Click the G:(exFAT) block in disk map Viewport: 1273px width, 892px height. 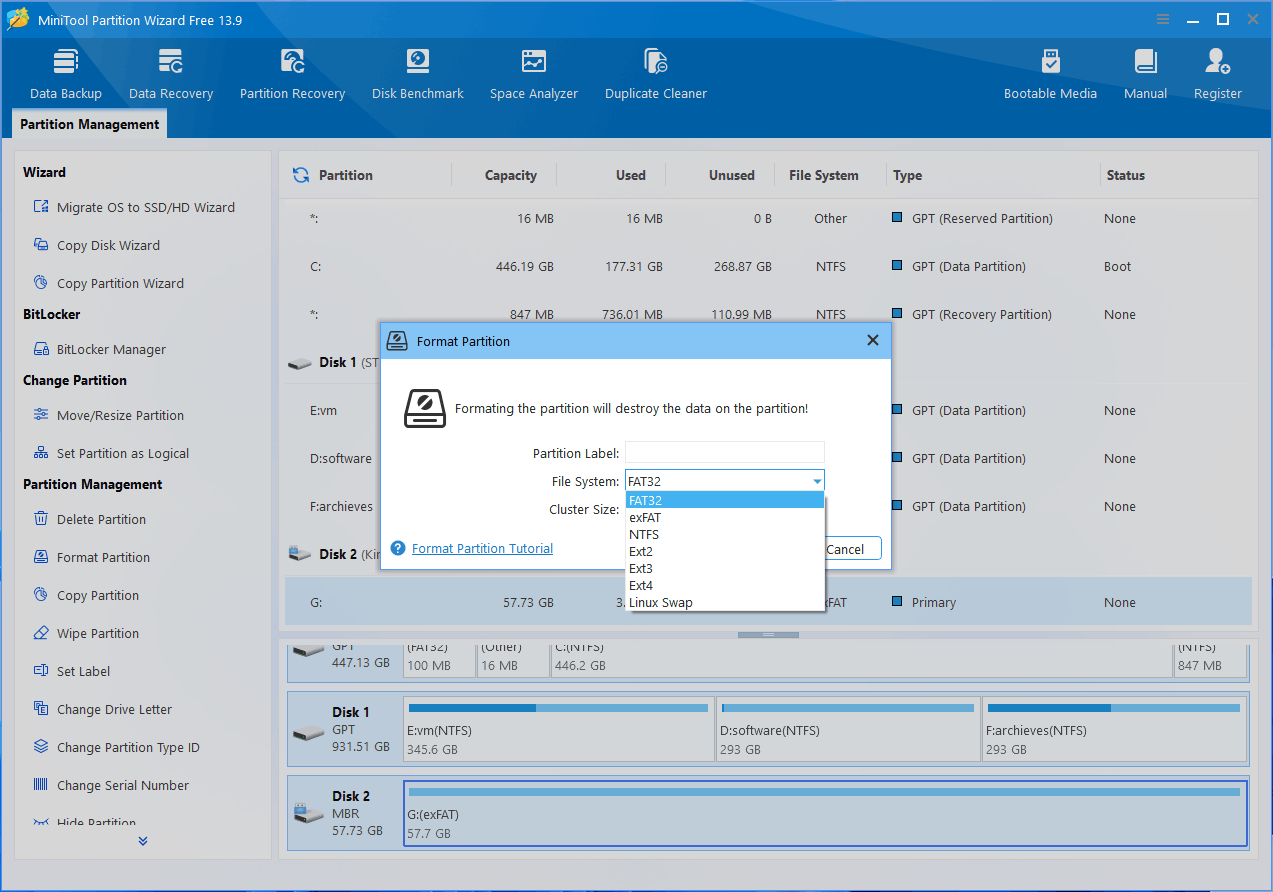tap(826, 814)
